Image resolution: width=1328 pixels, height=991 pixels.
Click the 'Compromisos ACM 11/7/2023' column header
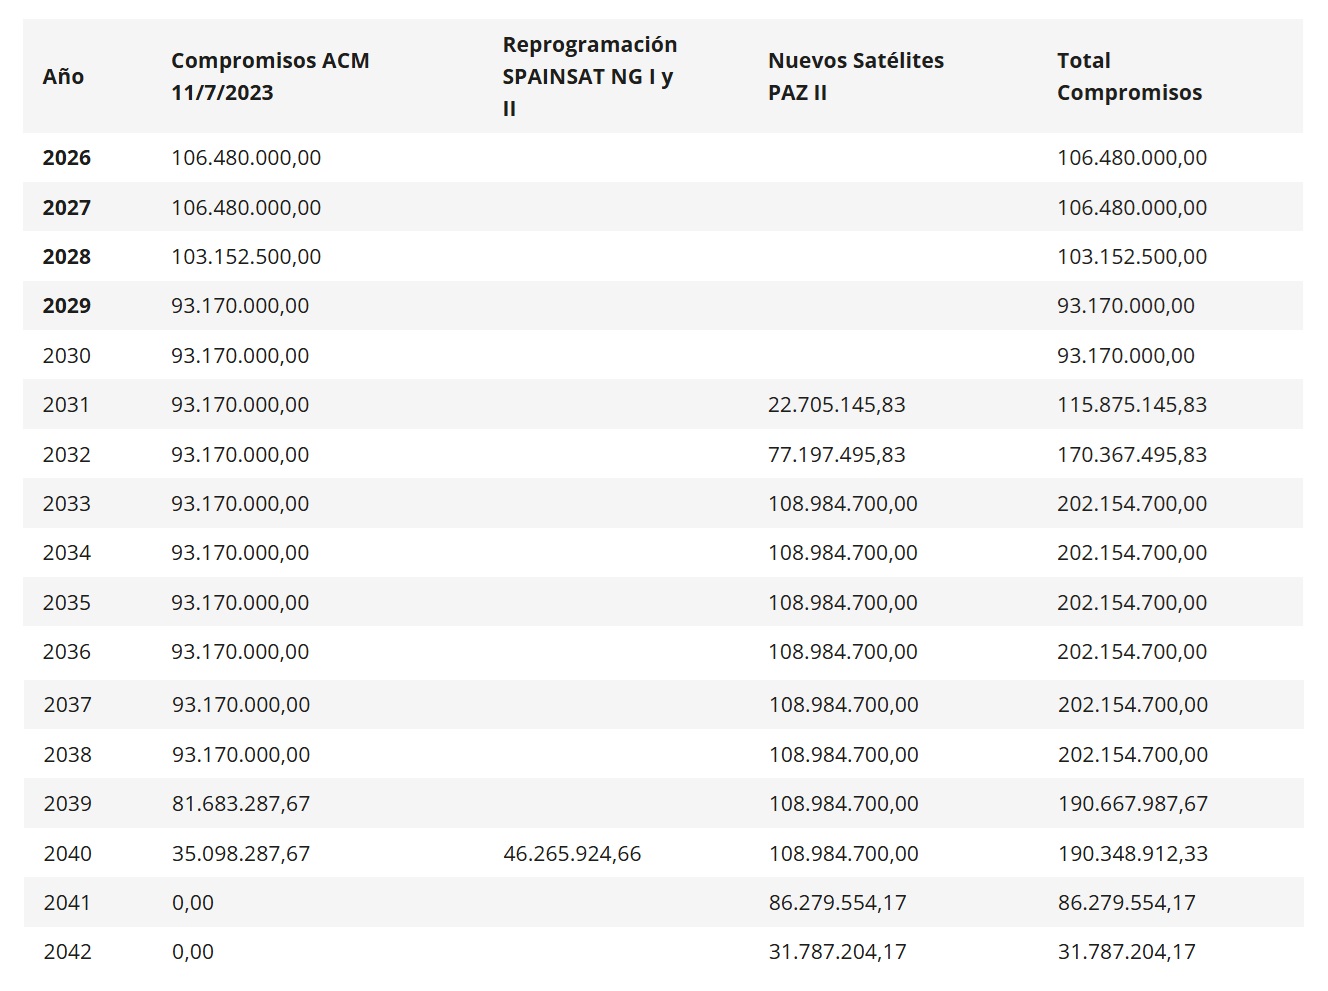(x=270, y=77)
